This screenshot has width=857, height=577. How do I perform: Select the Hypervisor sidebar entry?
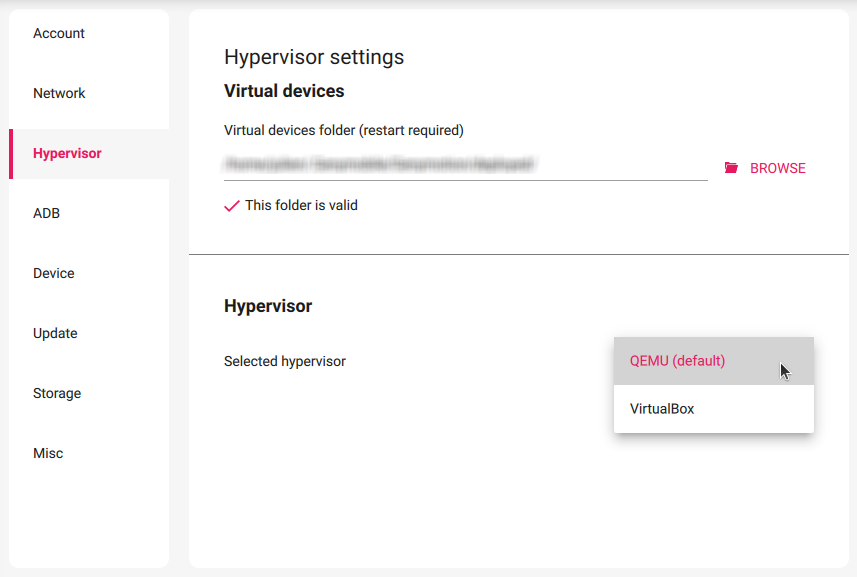(x=67, y=153)
